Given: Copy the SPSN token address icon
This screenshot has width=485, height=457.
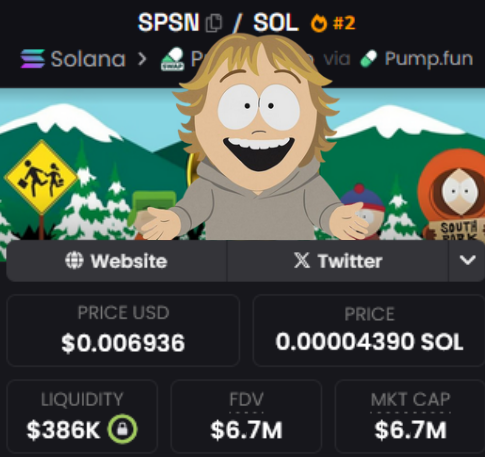Looking at the screenshot, I should click(214, 23).
